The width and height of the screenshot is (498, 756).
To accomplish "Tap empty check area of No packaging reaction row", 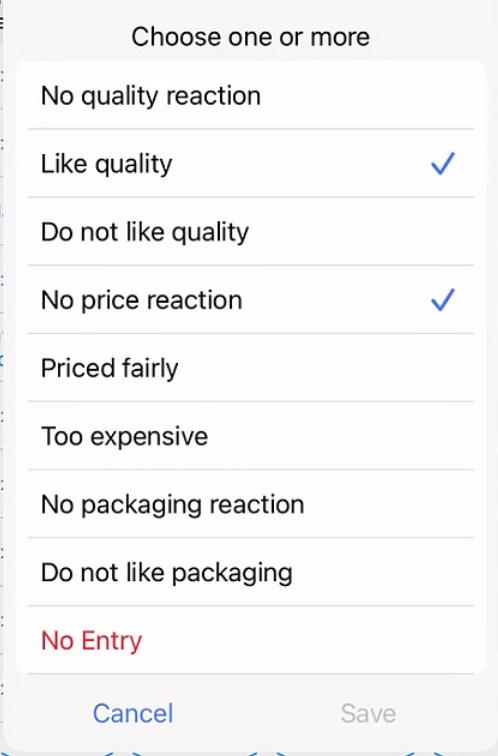I will (443, 504).
